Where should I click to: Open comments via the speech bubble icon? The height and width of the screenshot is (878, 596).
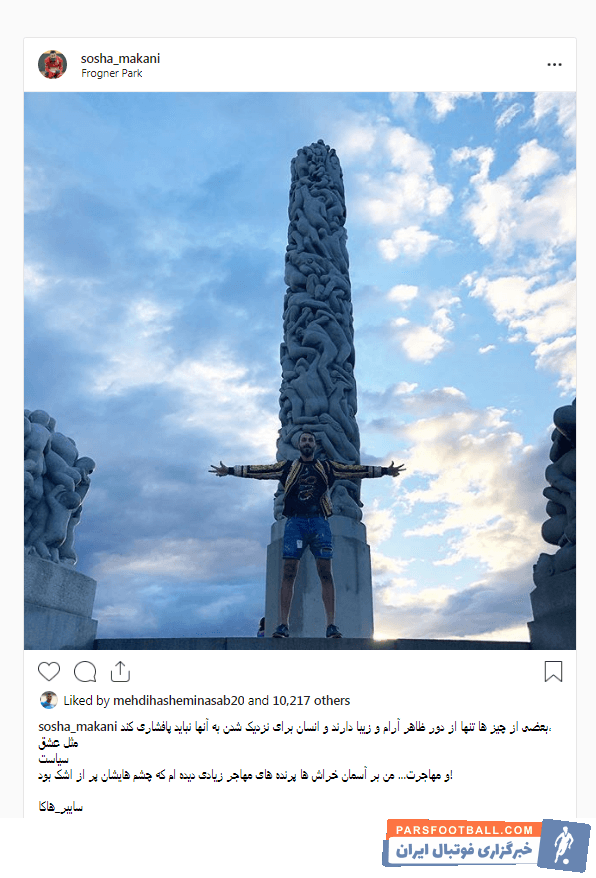(x=85, y=671)
